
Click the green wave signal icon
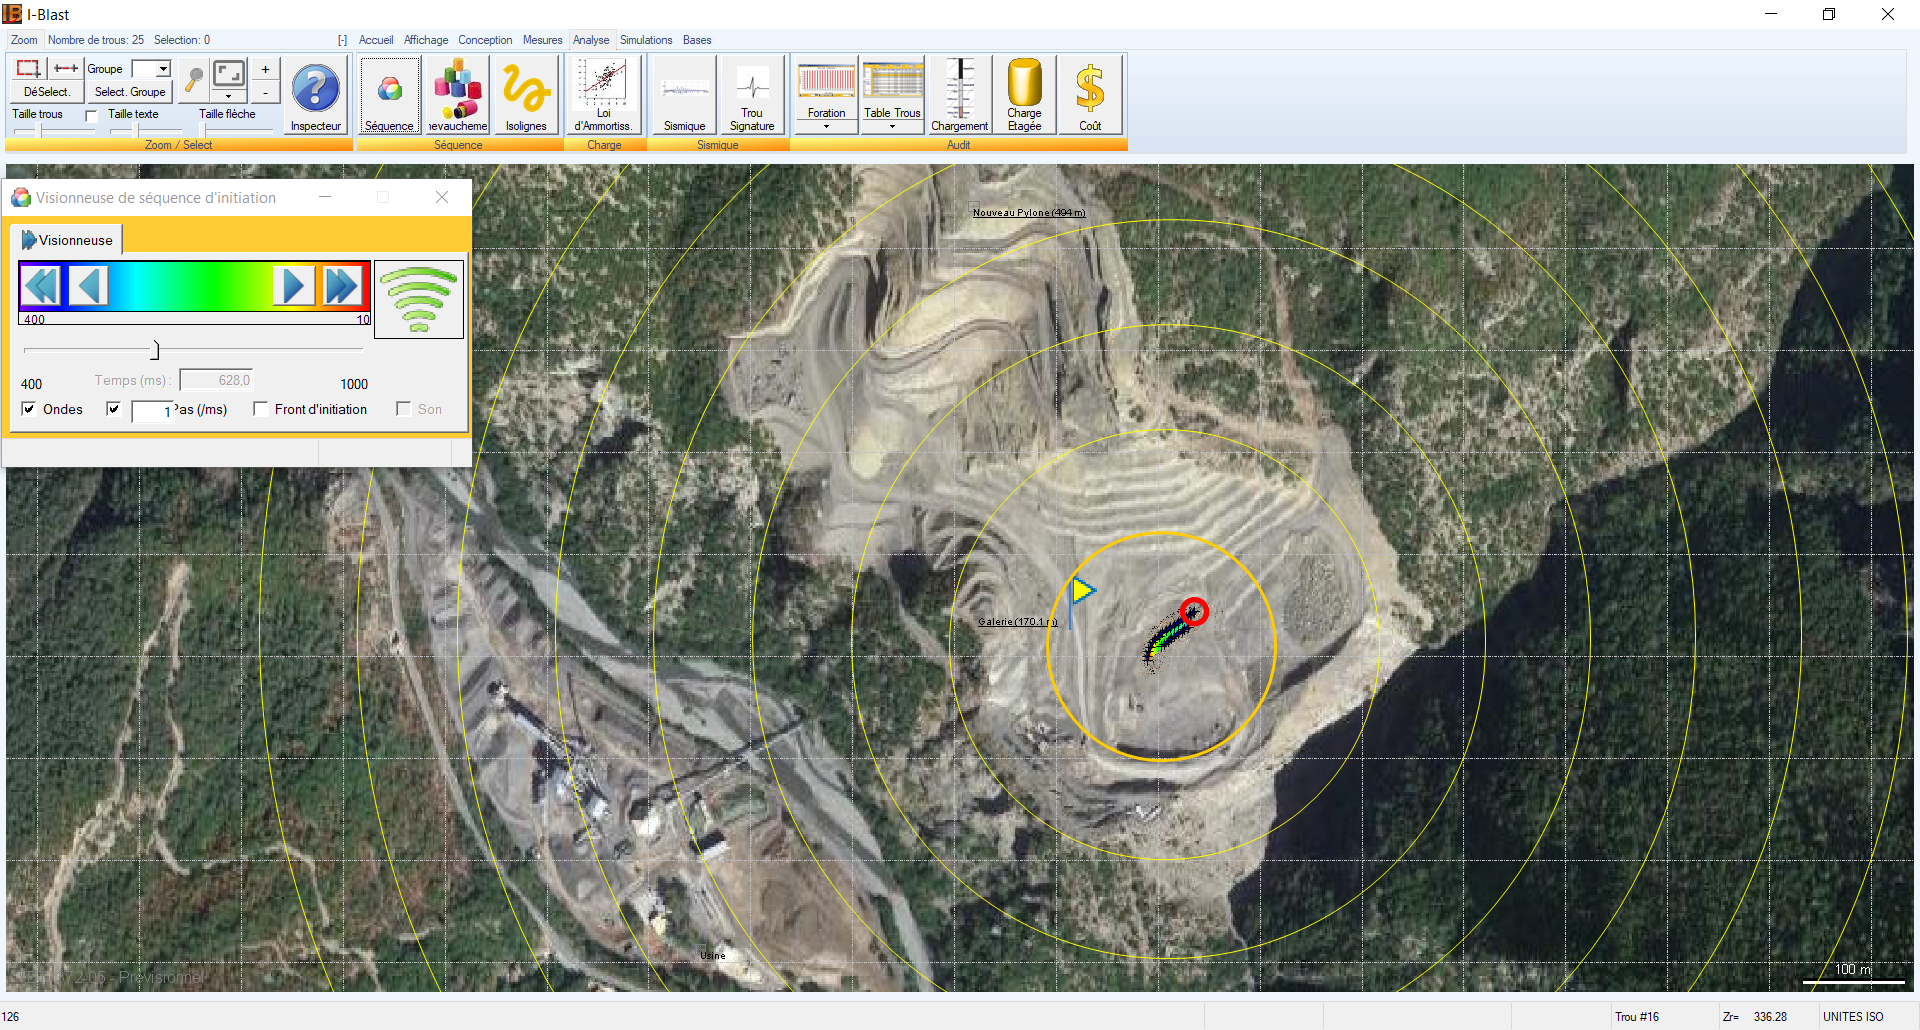419,299
